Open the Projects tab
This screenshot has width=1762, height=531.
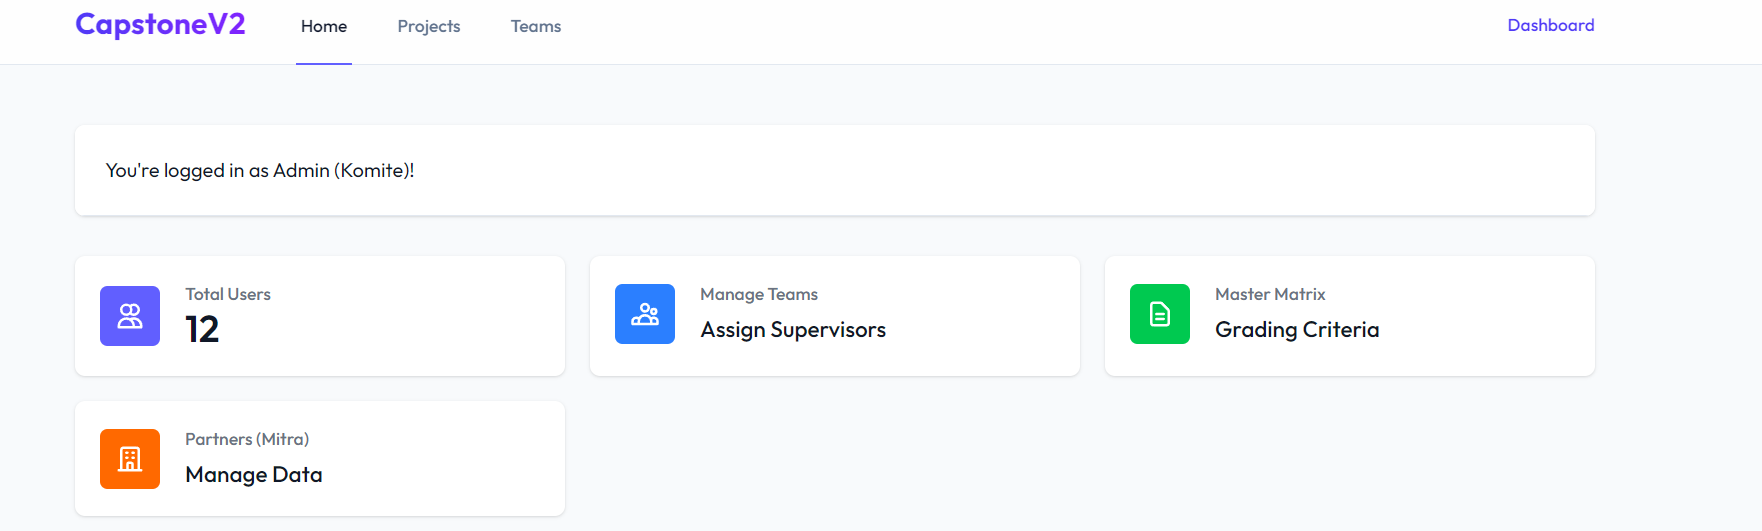tap(429, 26)
